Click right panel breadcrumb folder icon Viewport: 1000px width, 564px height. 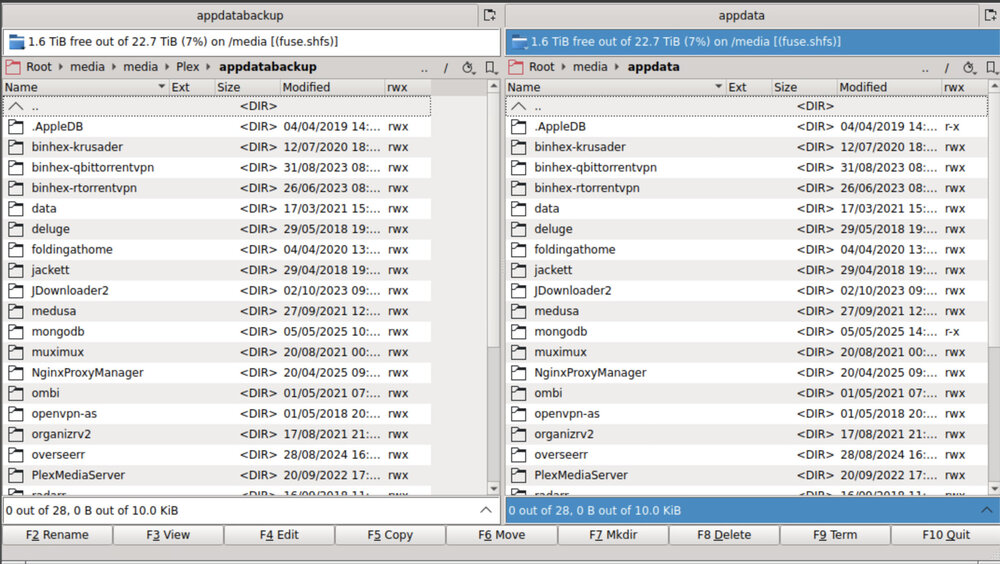point(516,67)
